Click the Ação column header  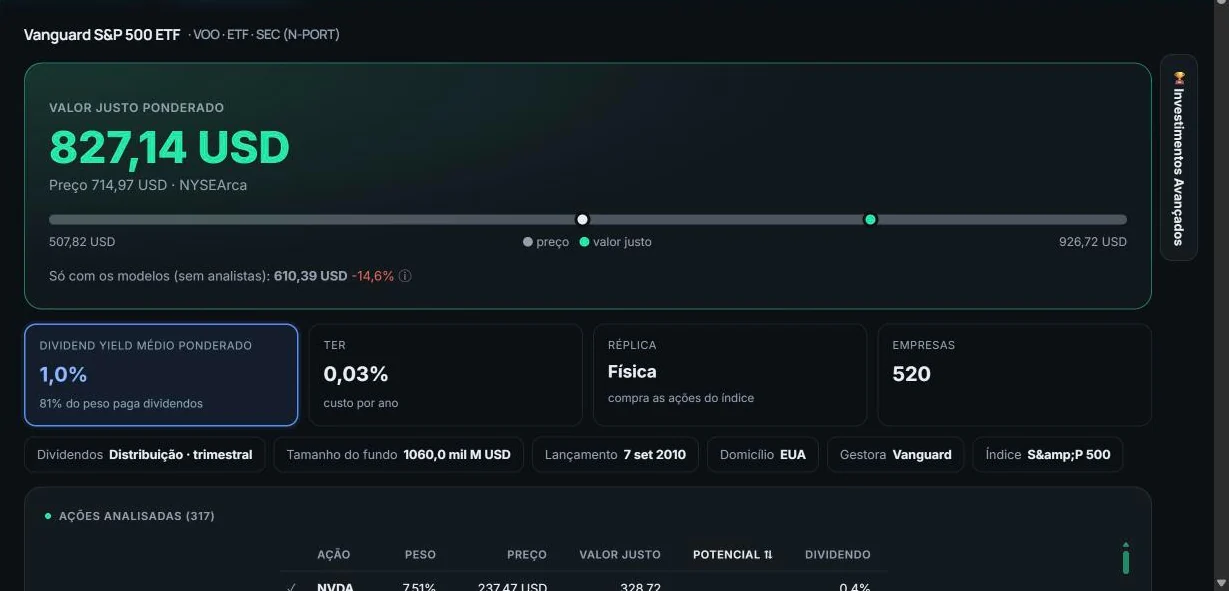point(333,554)
